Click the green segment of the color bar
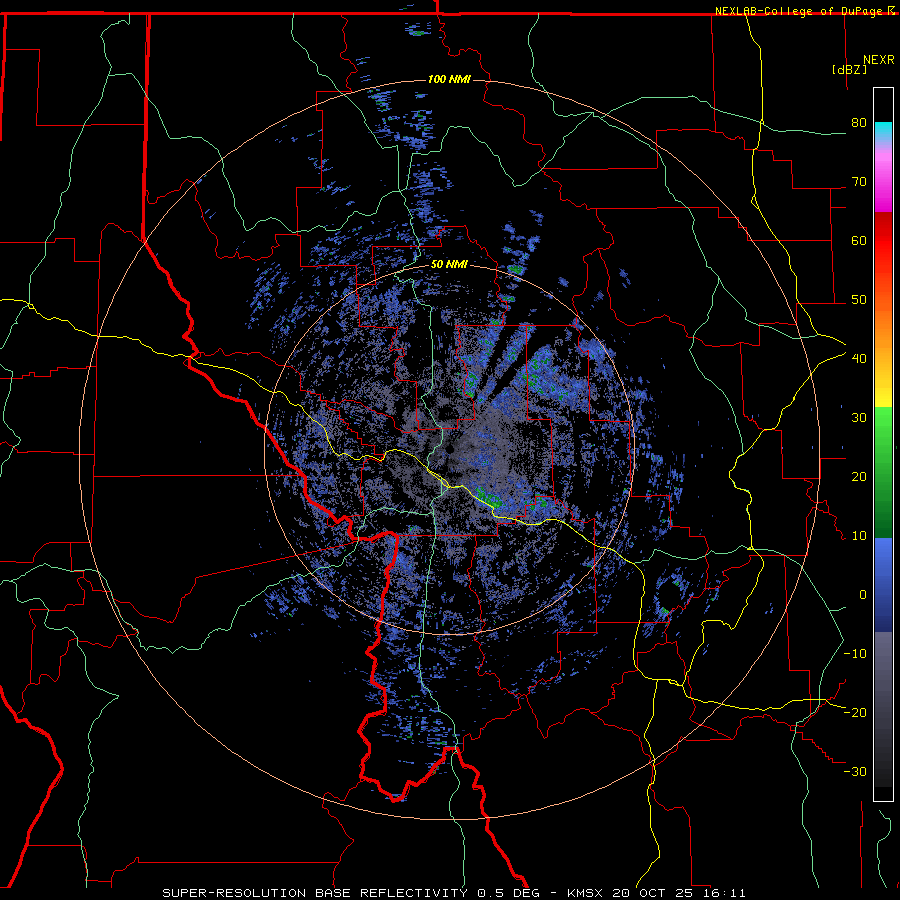Image resolution: width=900 pixels, height=900 pixels. (x=883, y=472)
